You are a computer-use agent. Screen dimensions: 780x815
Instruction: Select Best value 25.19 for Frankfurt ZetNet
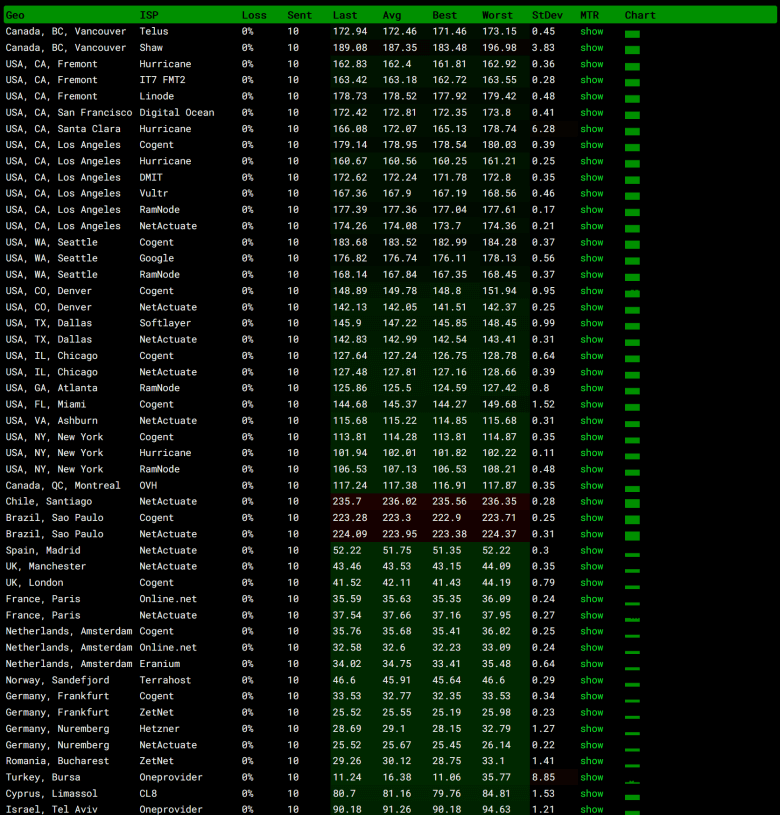tap(446, 712)
